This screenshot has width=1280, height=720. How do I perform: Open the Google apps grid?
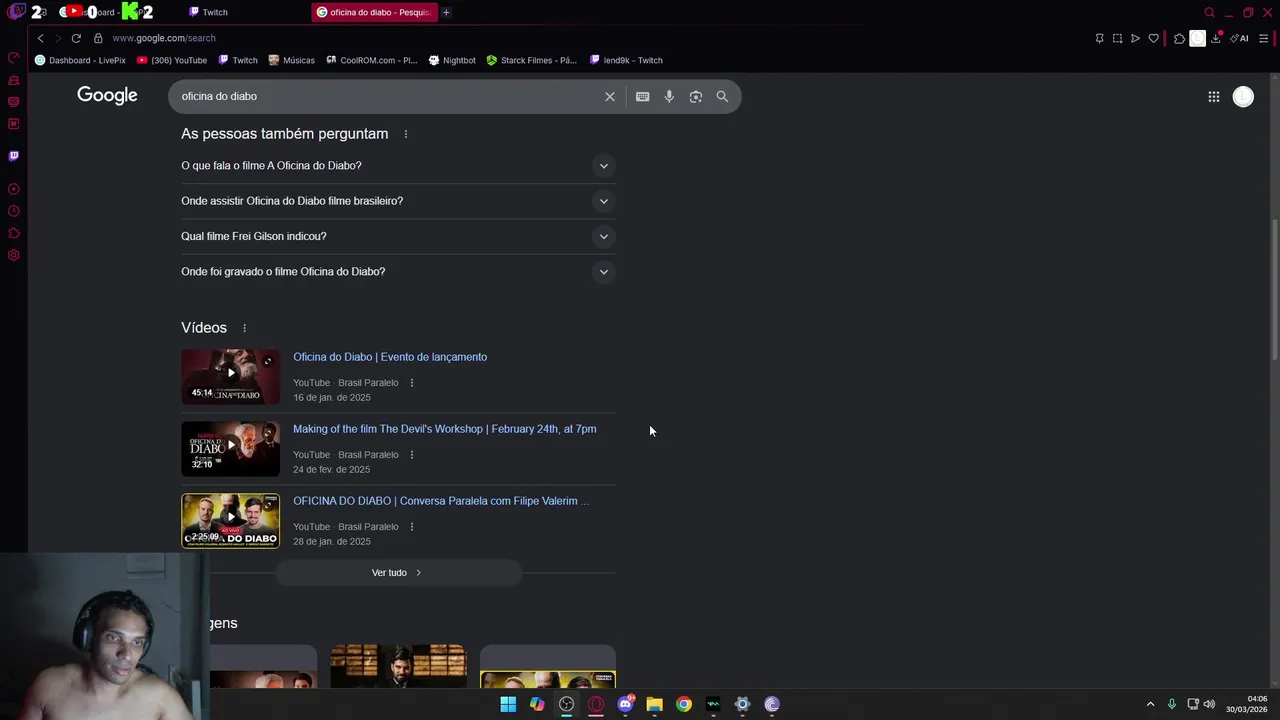coord(1213,96)
